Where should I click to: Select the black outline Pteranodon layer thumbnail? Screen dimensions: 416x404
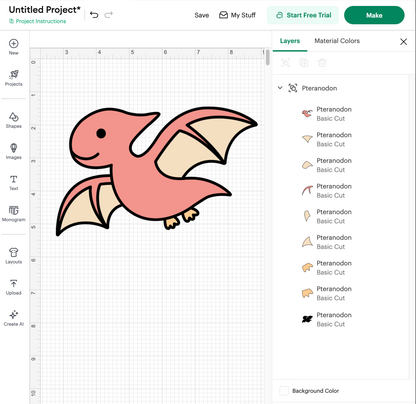[x=307, y=319]
